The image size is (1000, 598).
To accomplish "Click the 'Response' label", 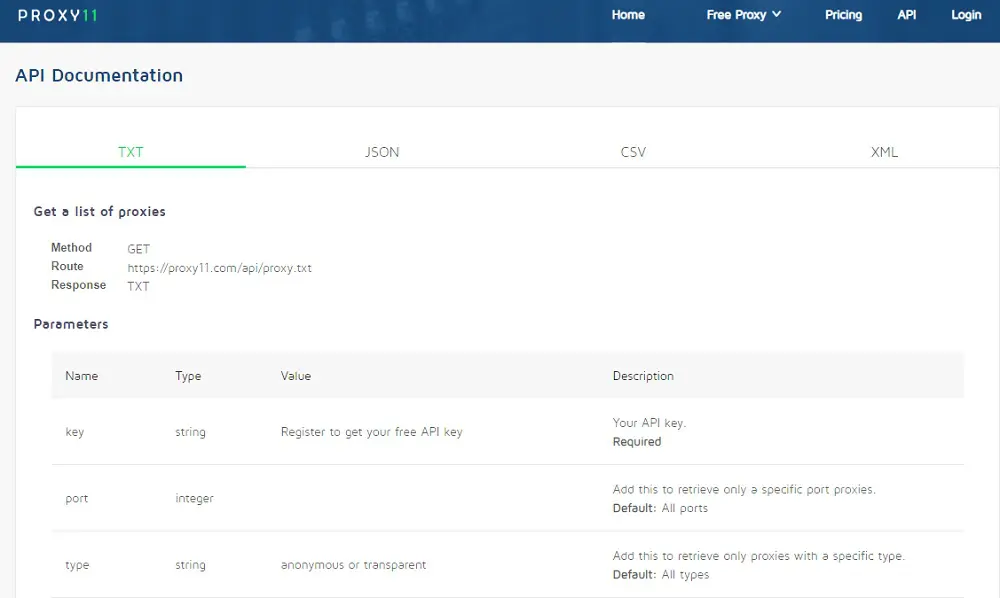I will coord(78,285).
